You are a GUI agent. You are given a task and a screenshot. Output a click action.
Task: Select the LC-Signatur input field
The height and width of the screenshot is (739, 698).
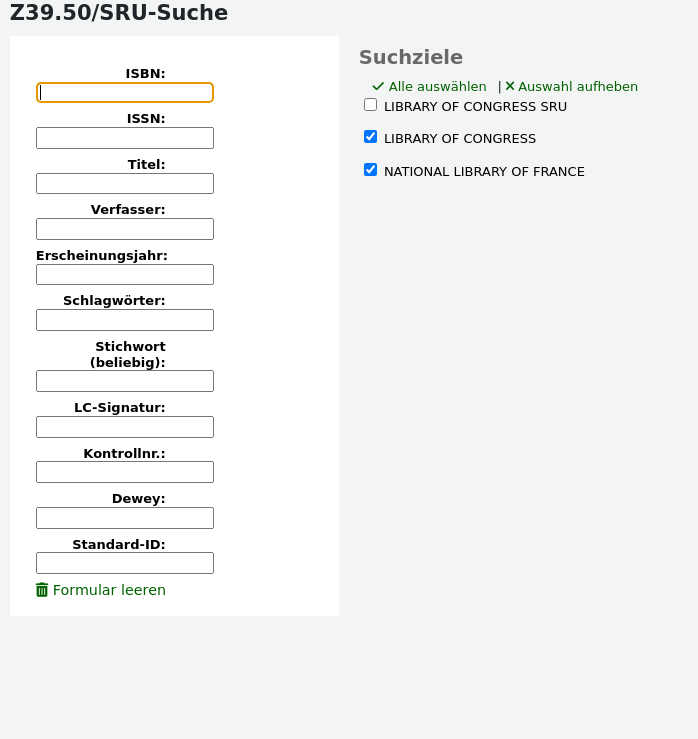[x=125, y=427]
